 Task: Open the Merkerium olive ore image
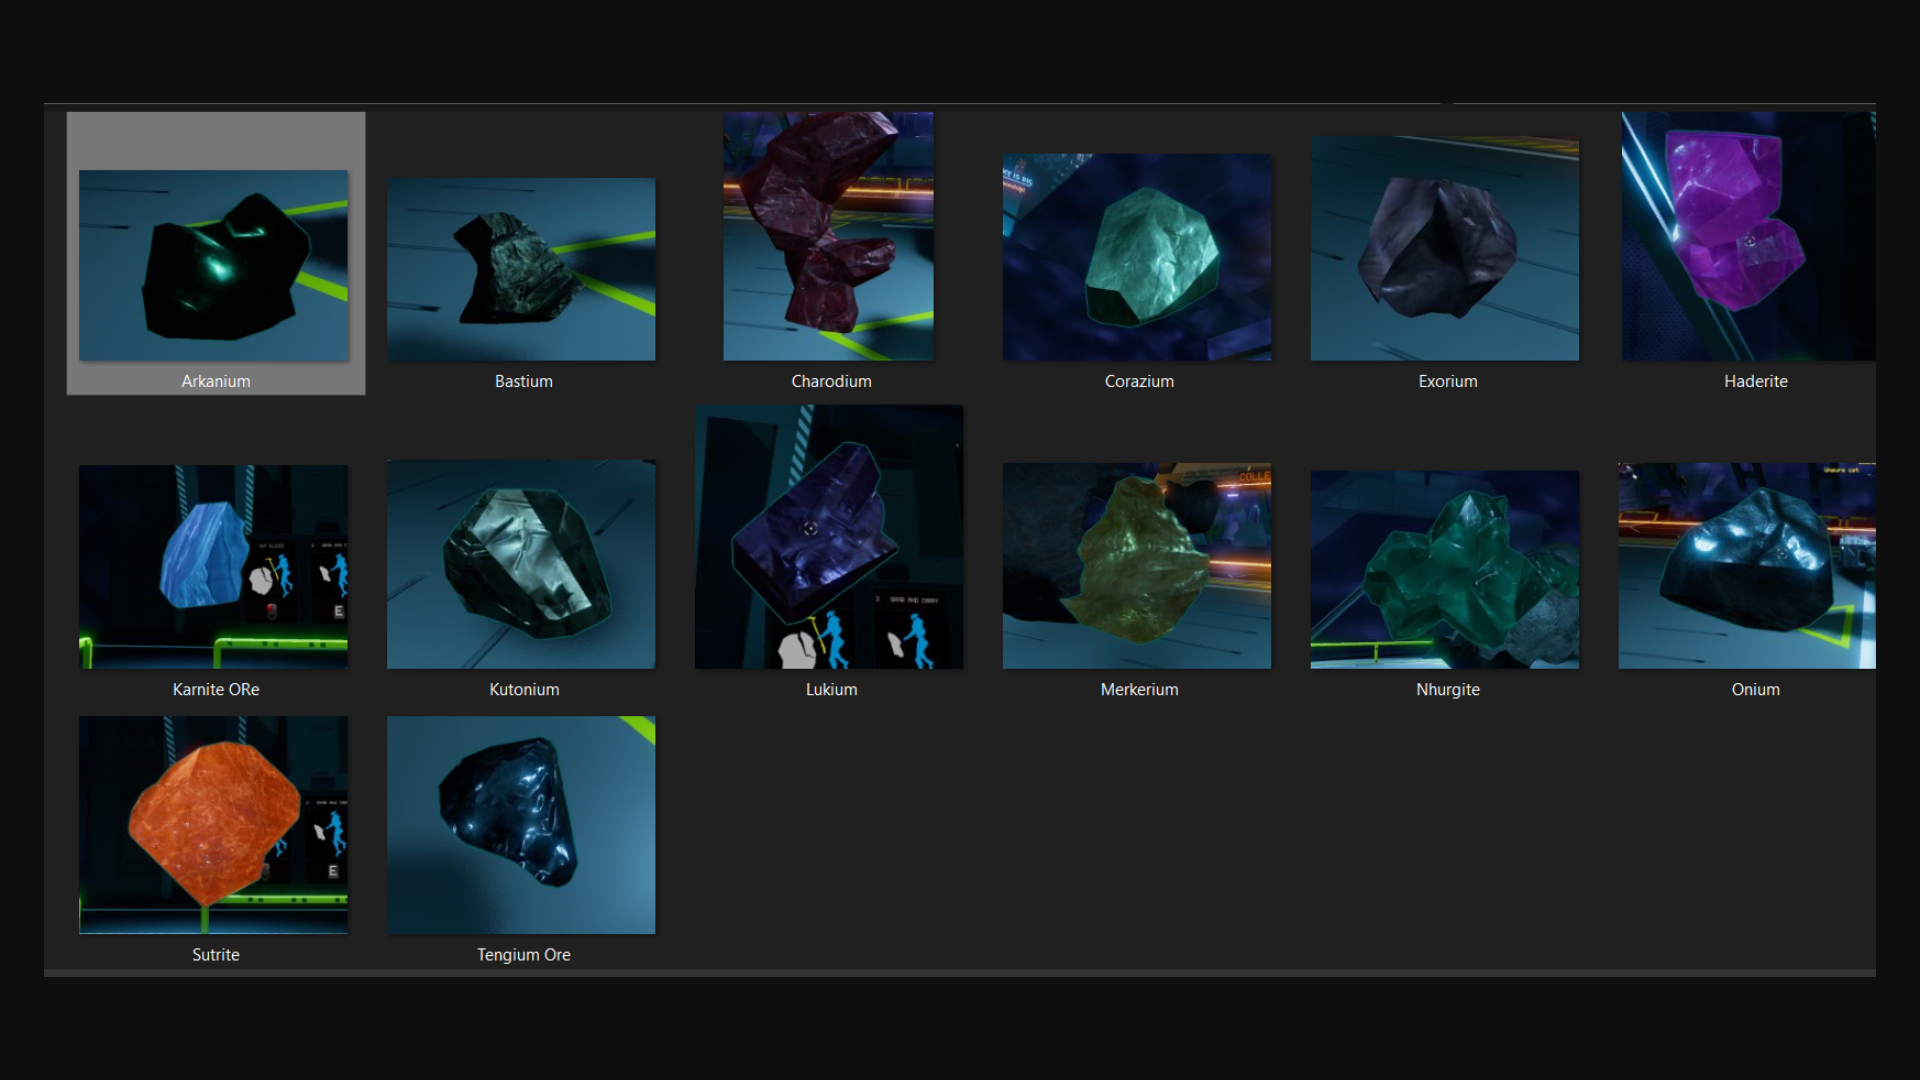[1137, 566]
